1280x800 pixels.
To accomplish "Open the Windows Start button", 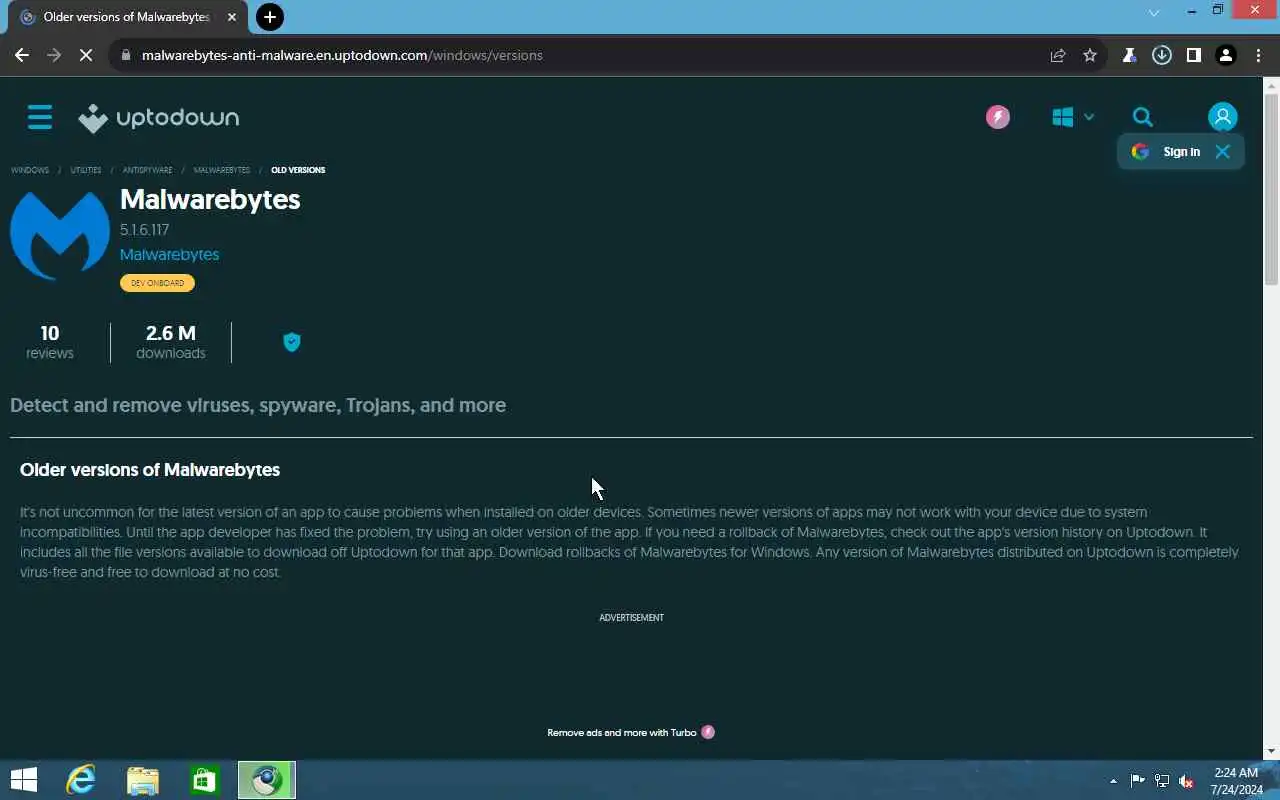I will click(24, 780).
